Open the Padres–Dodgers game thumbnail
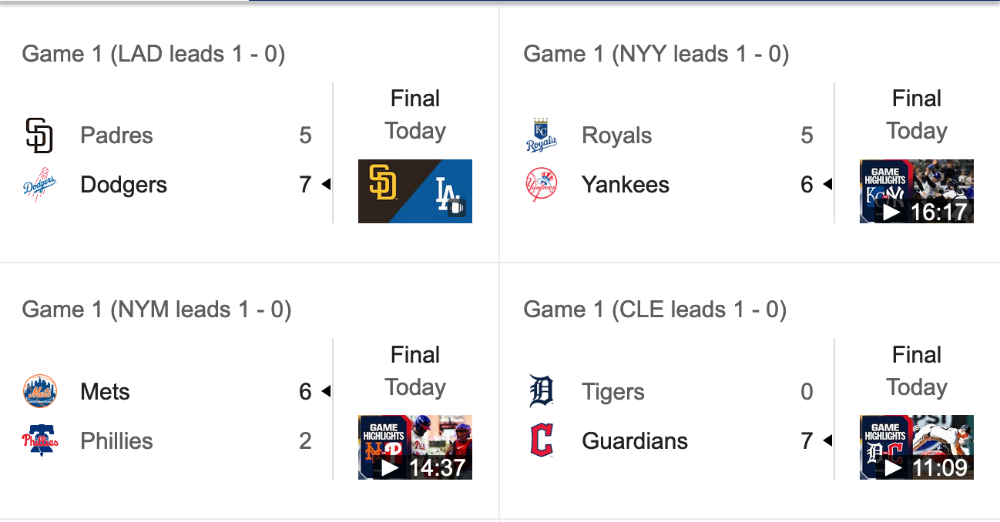 tap(415, 191)
